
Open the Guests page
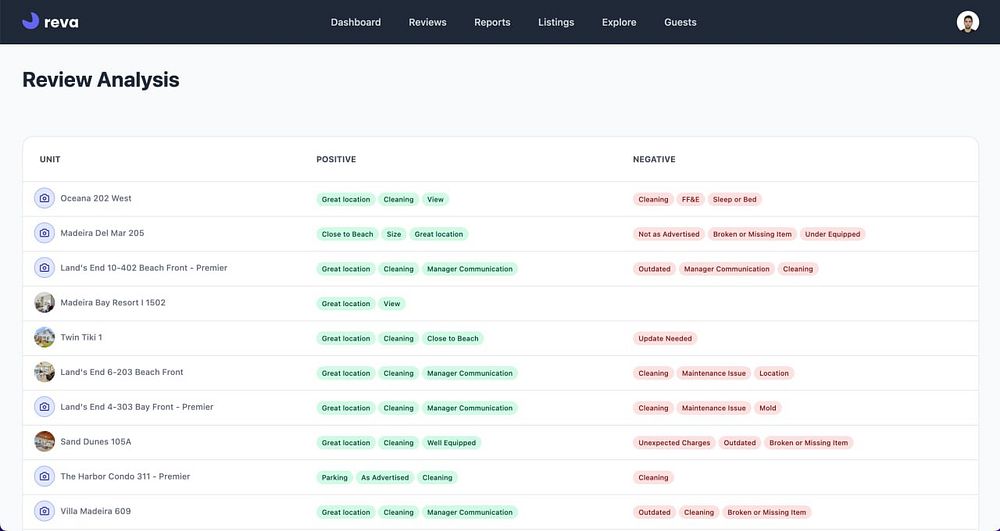click(x=680, y=22)
